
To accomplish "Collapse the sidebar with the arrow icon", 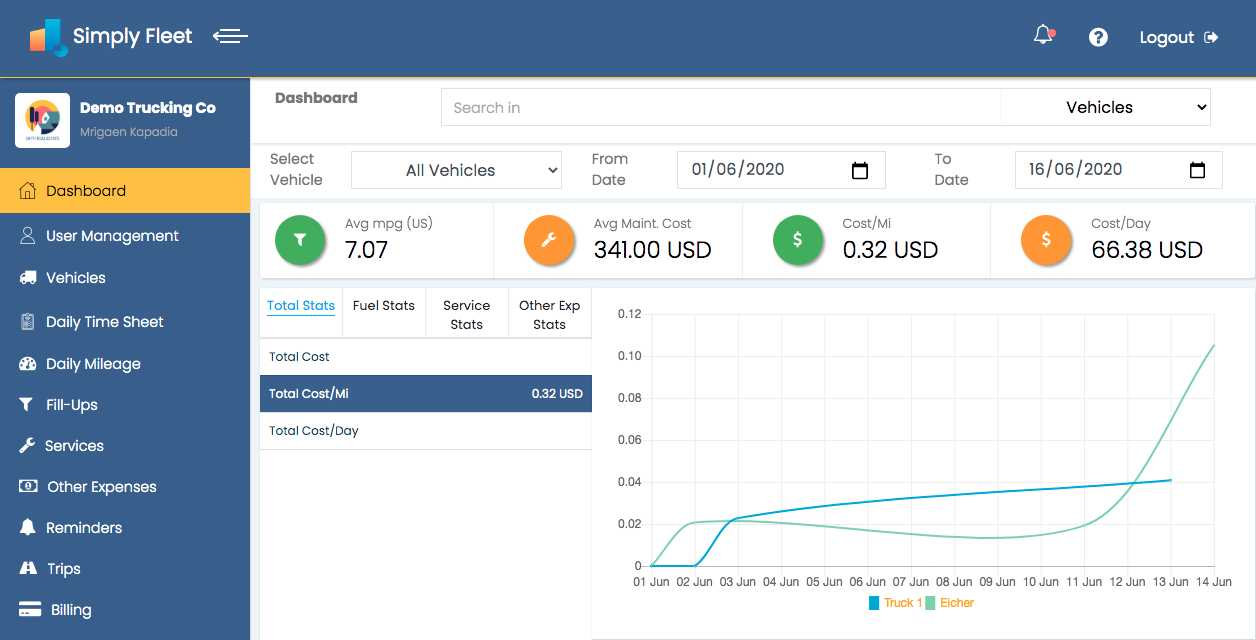I will pyautogui.click(x=230, y=36).
